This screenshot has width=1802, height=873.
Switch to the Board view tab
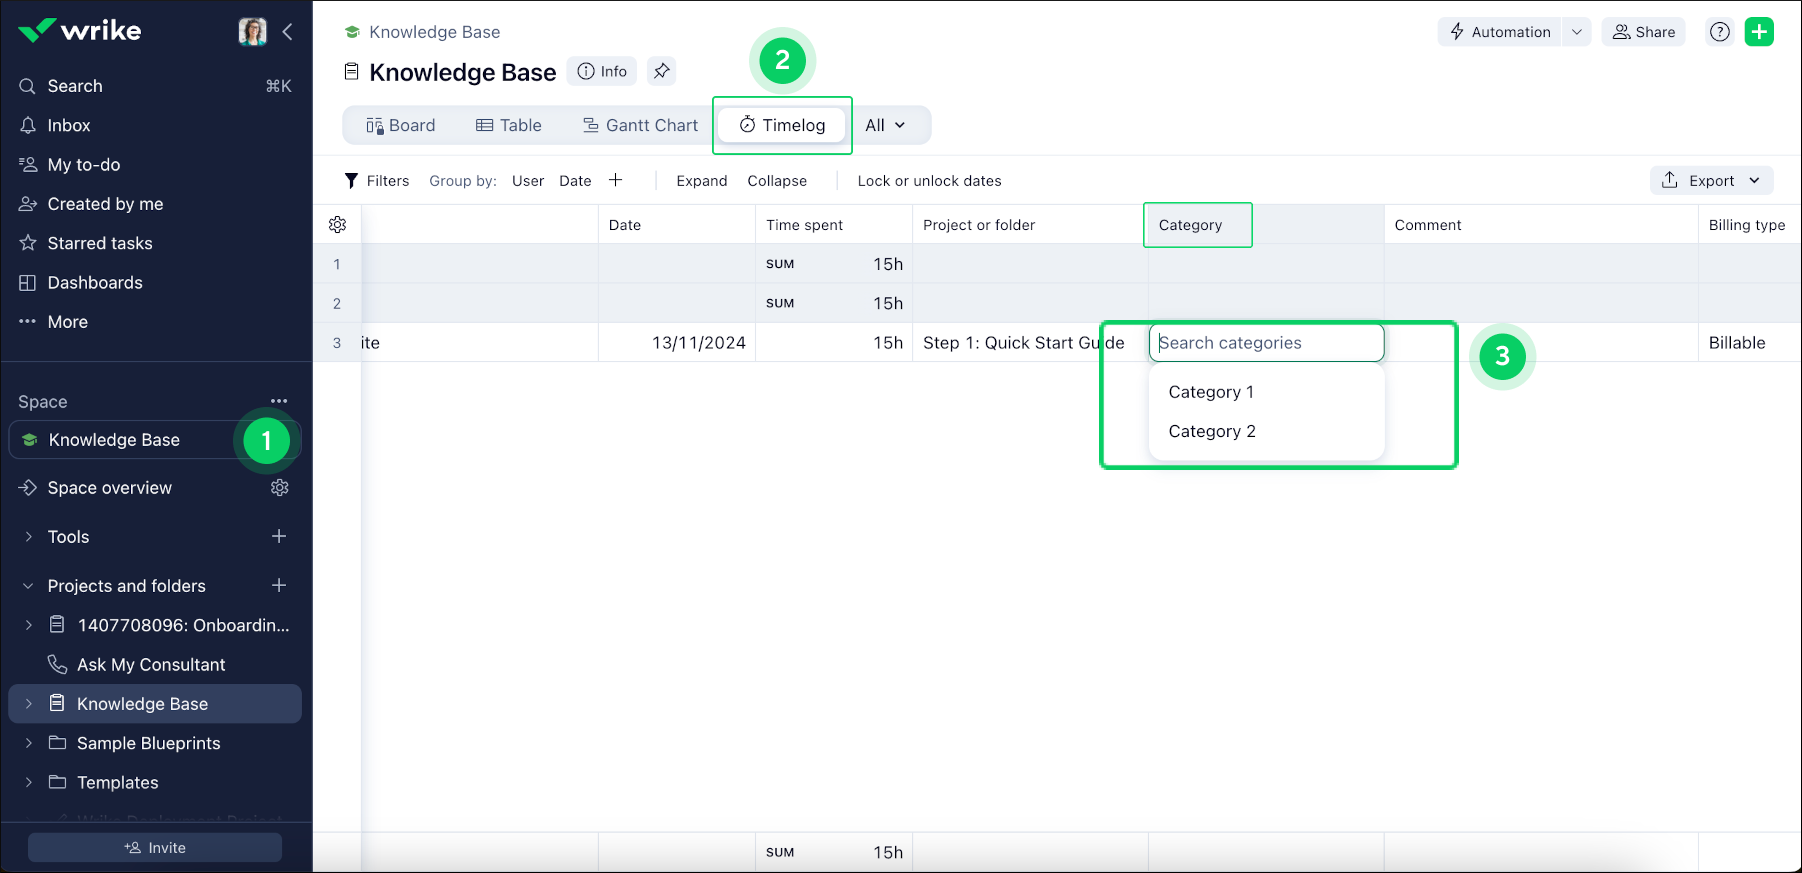400,125
